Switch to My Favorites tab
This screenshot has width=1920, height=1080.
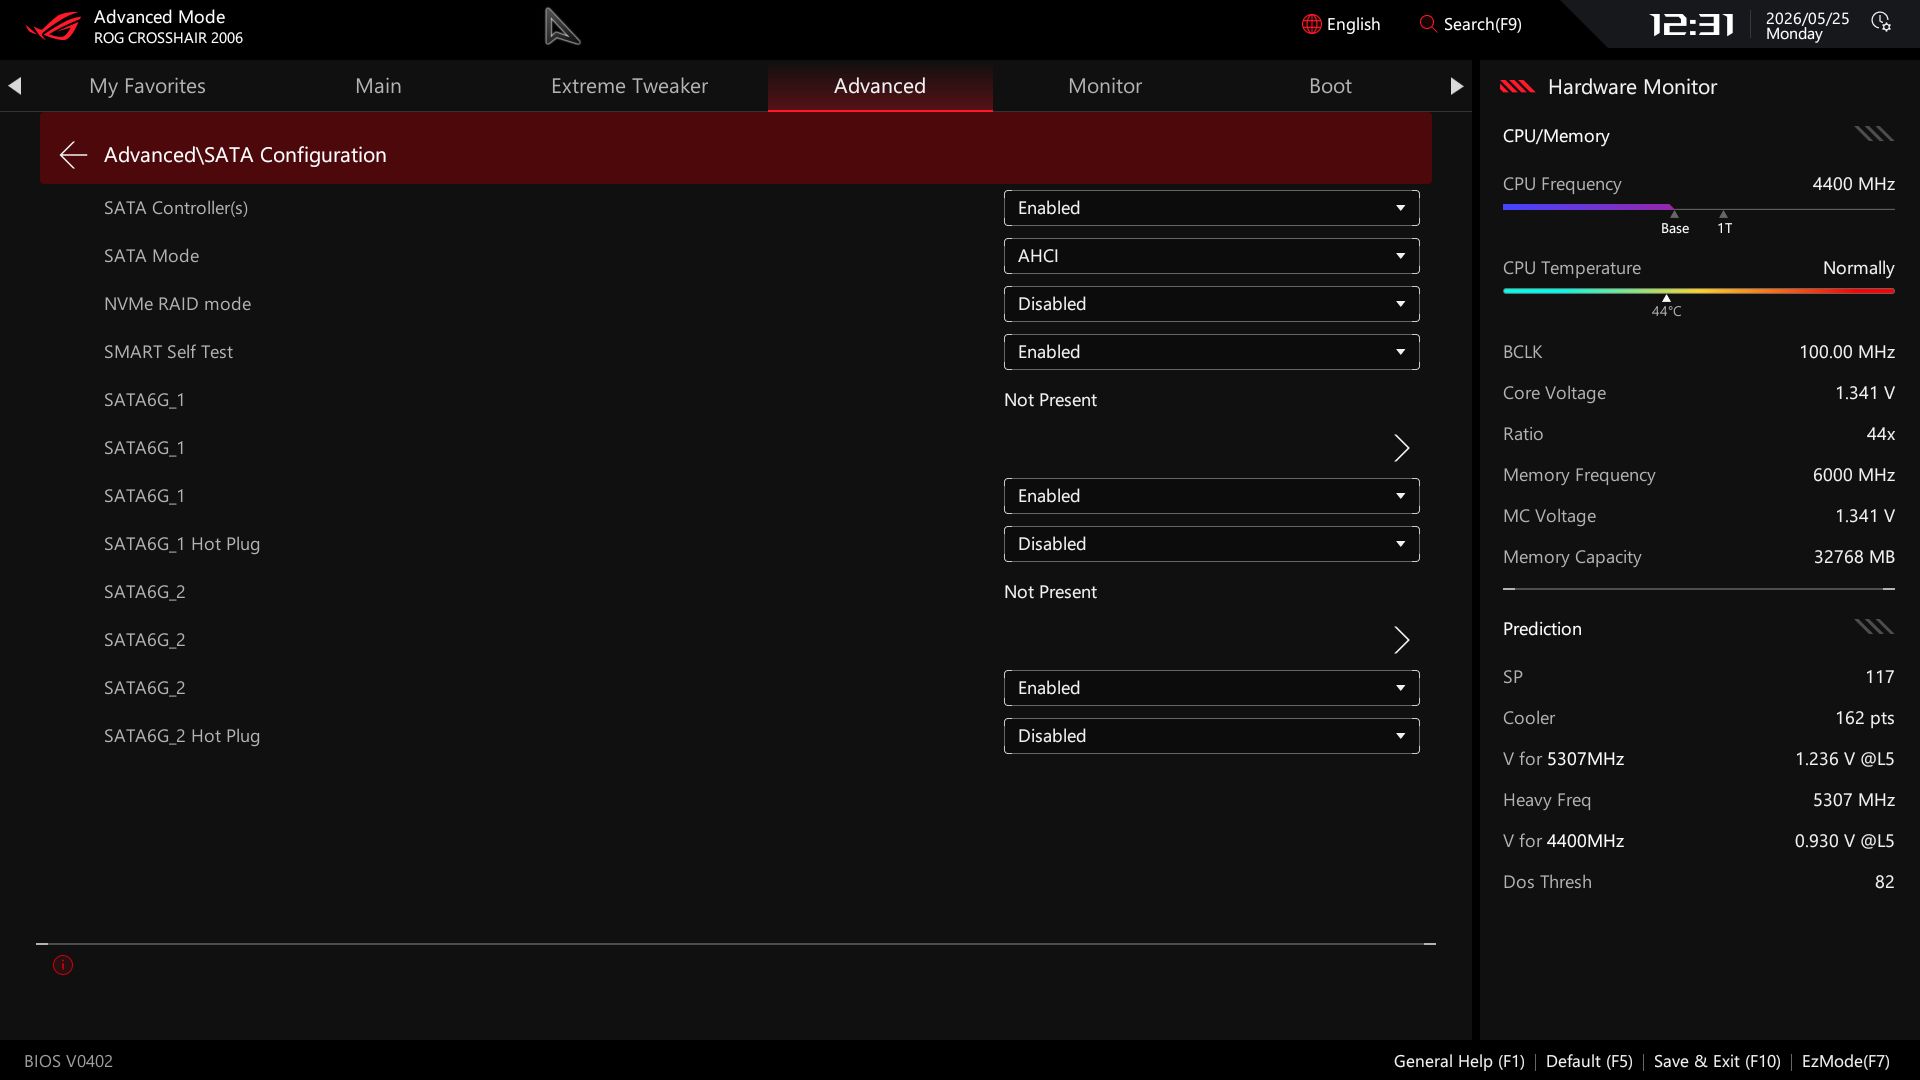pyautogui.click(x=147, y=86)
